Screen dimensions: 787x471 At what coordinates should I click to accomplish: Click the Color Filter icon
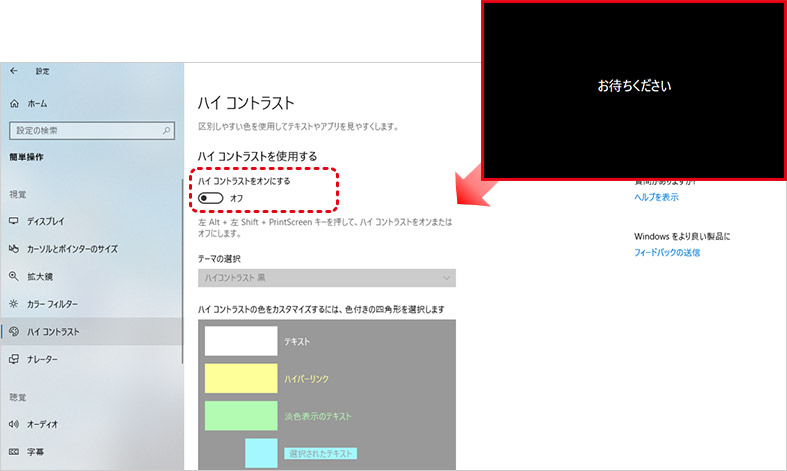tap(14, 303)
